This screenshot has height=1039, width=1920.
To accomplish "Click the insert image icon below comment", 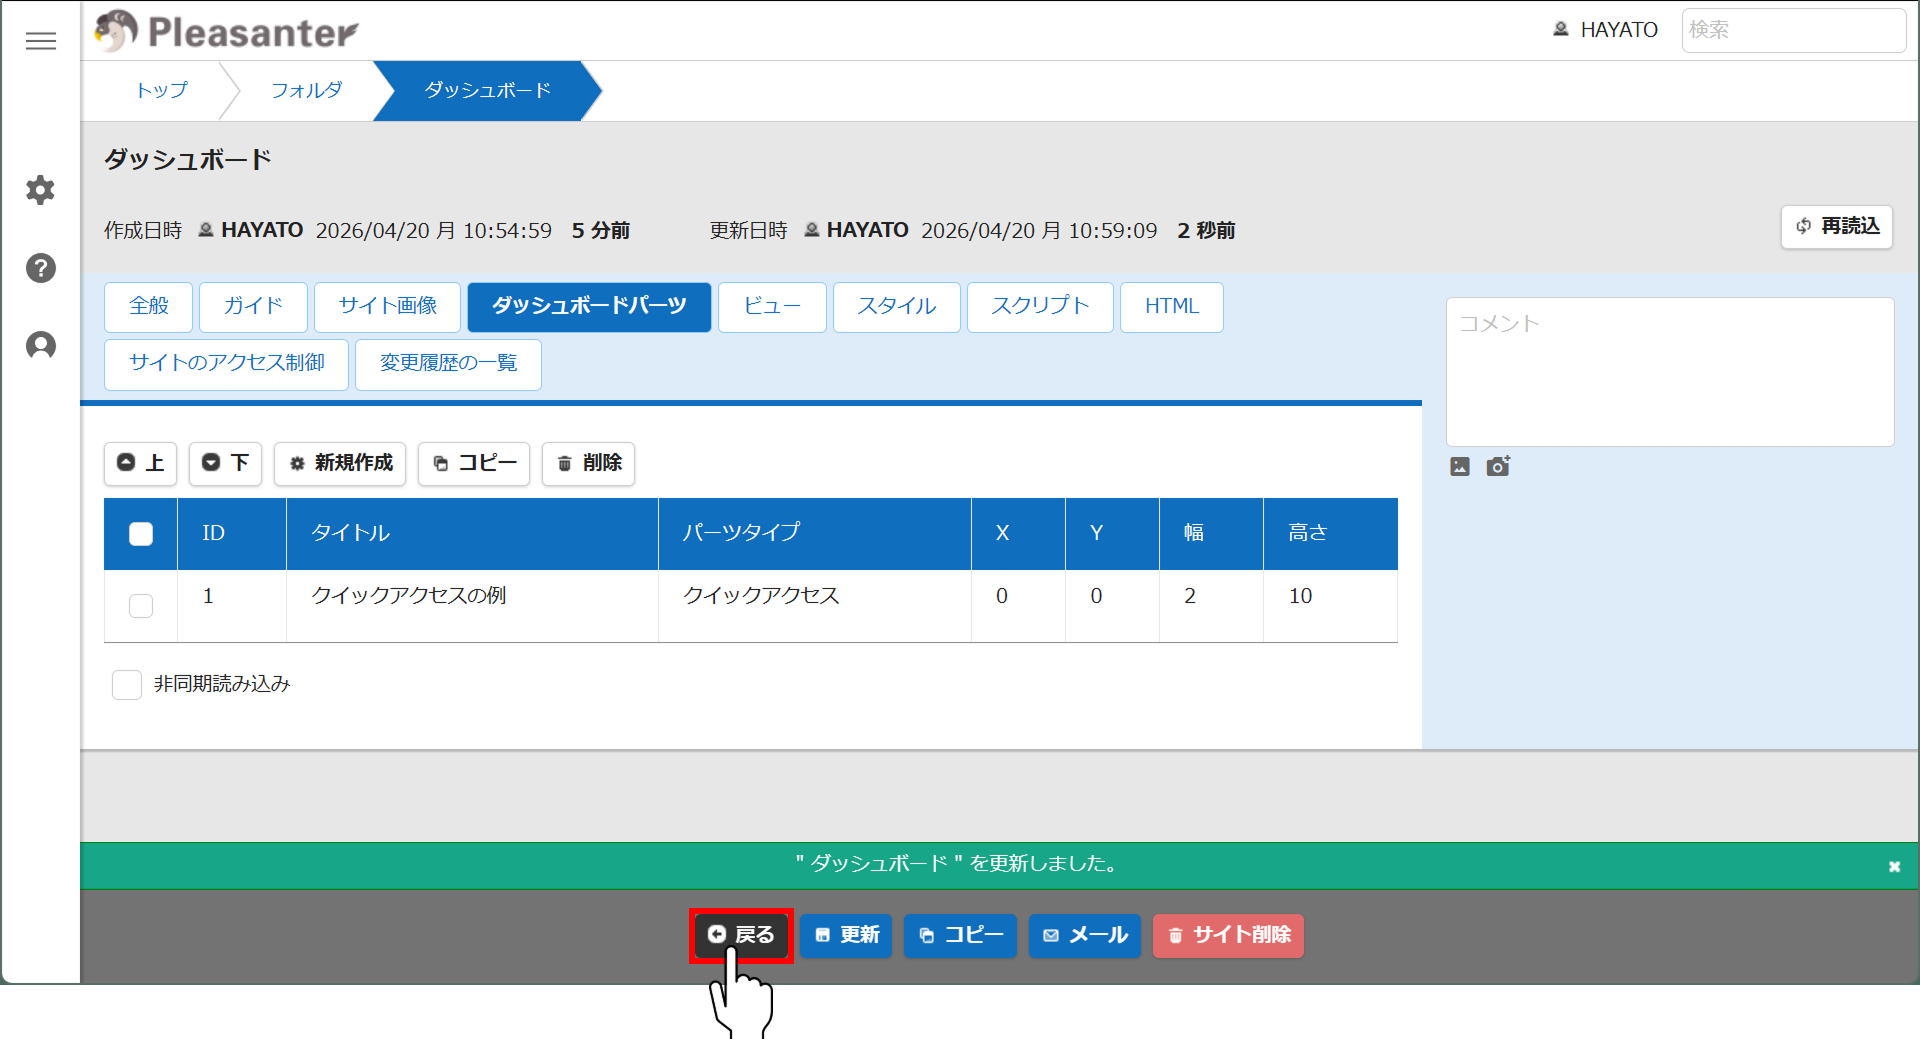I will pos(1460,466).
